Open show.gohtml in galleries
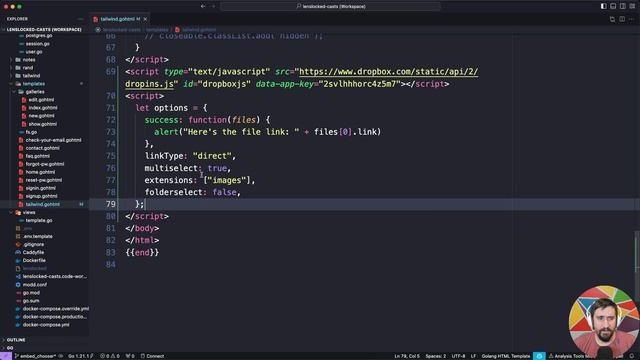 42,124
